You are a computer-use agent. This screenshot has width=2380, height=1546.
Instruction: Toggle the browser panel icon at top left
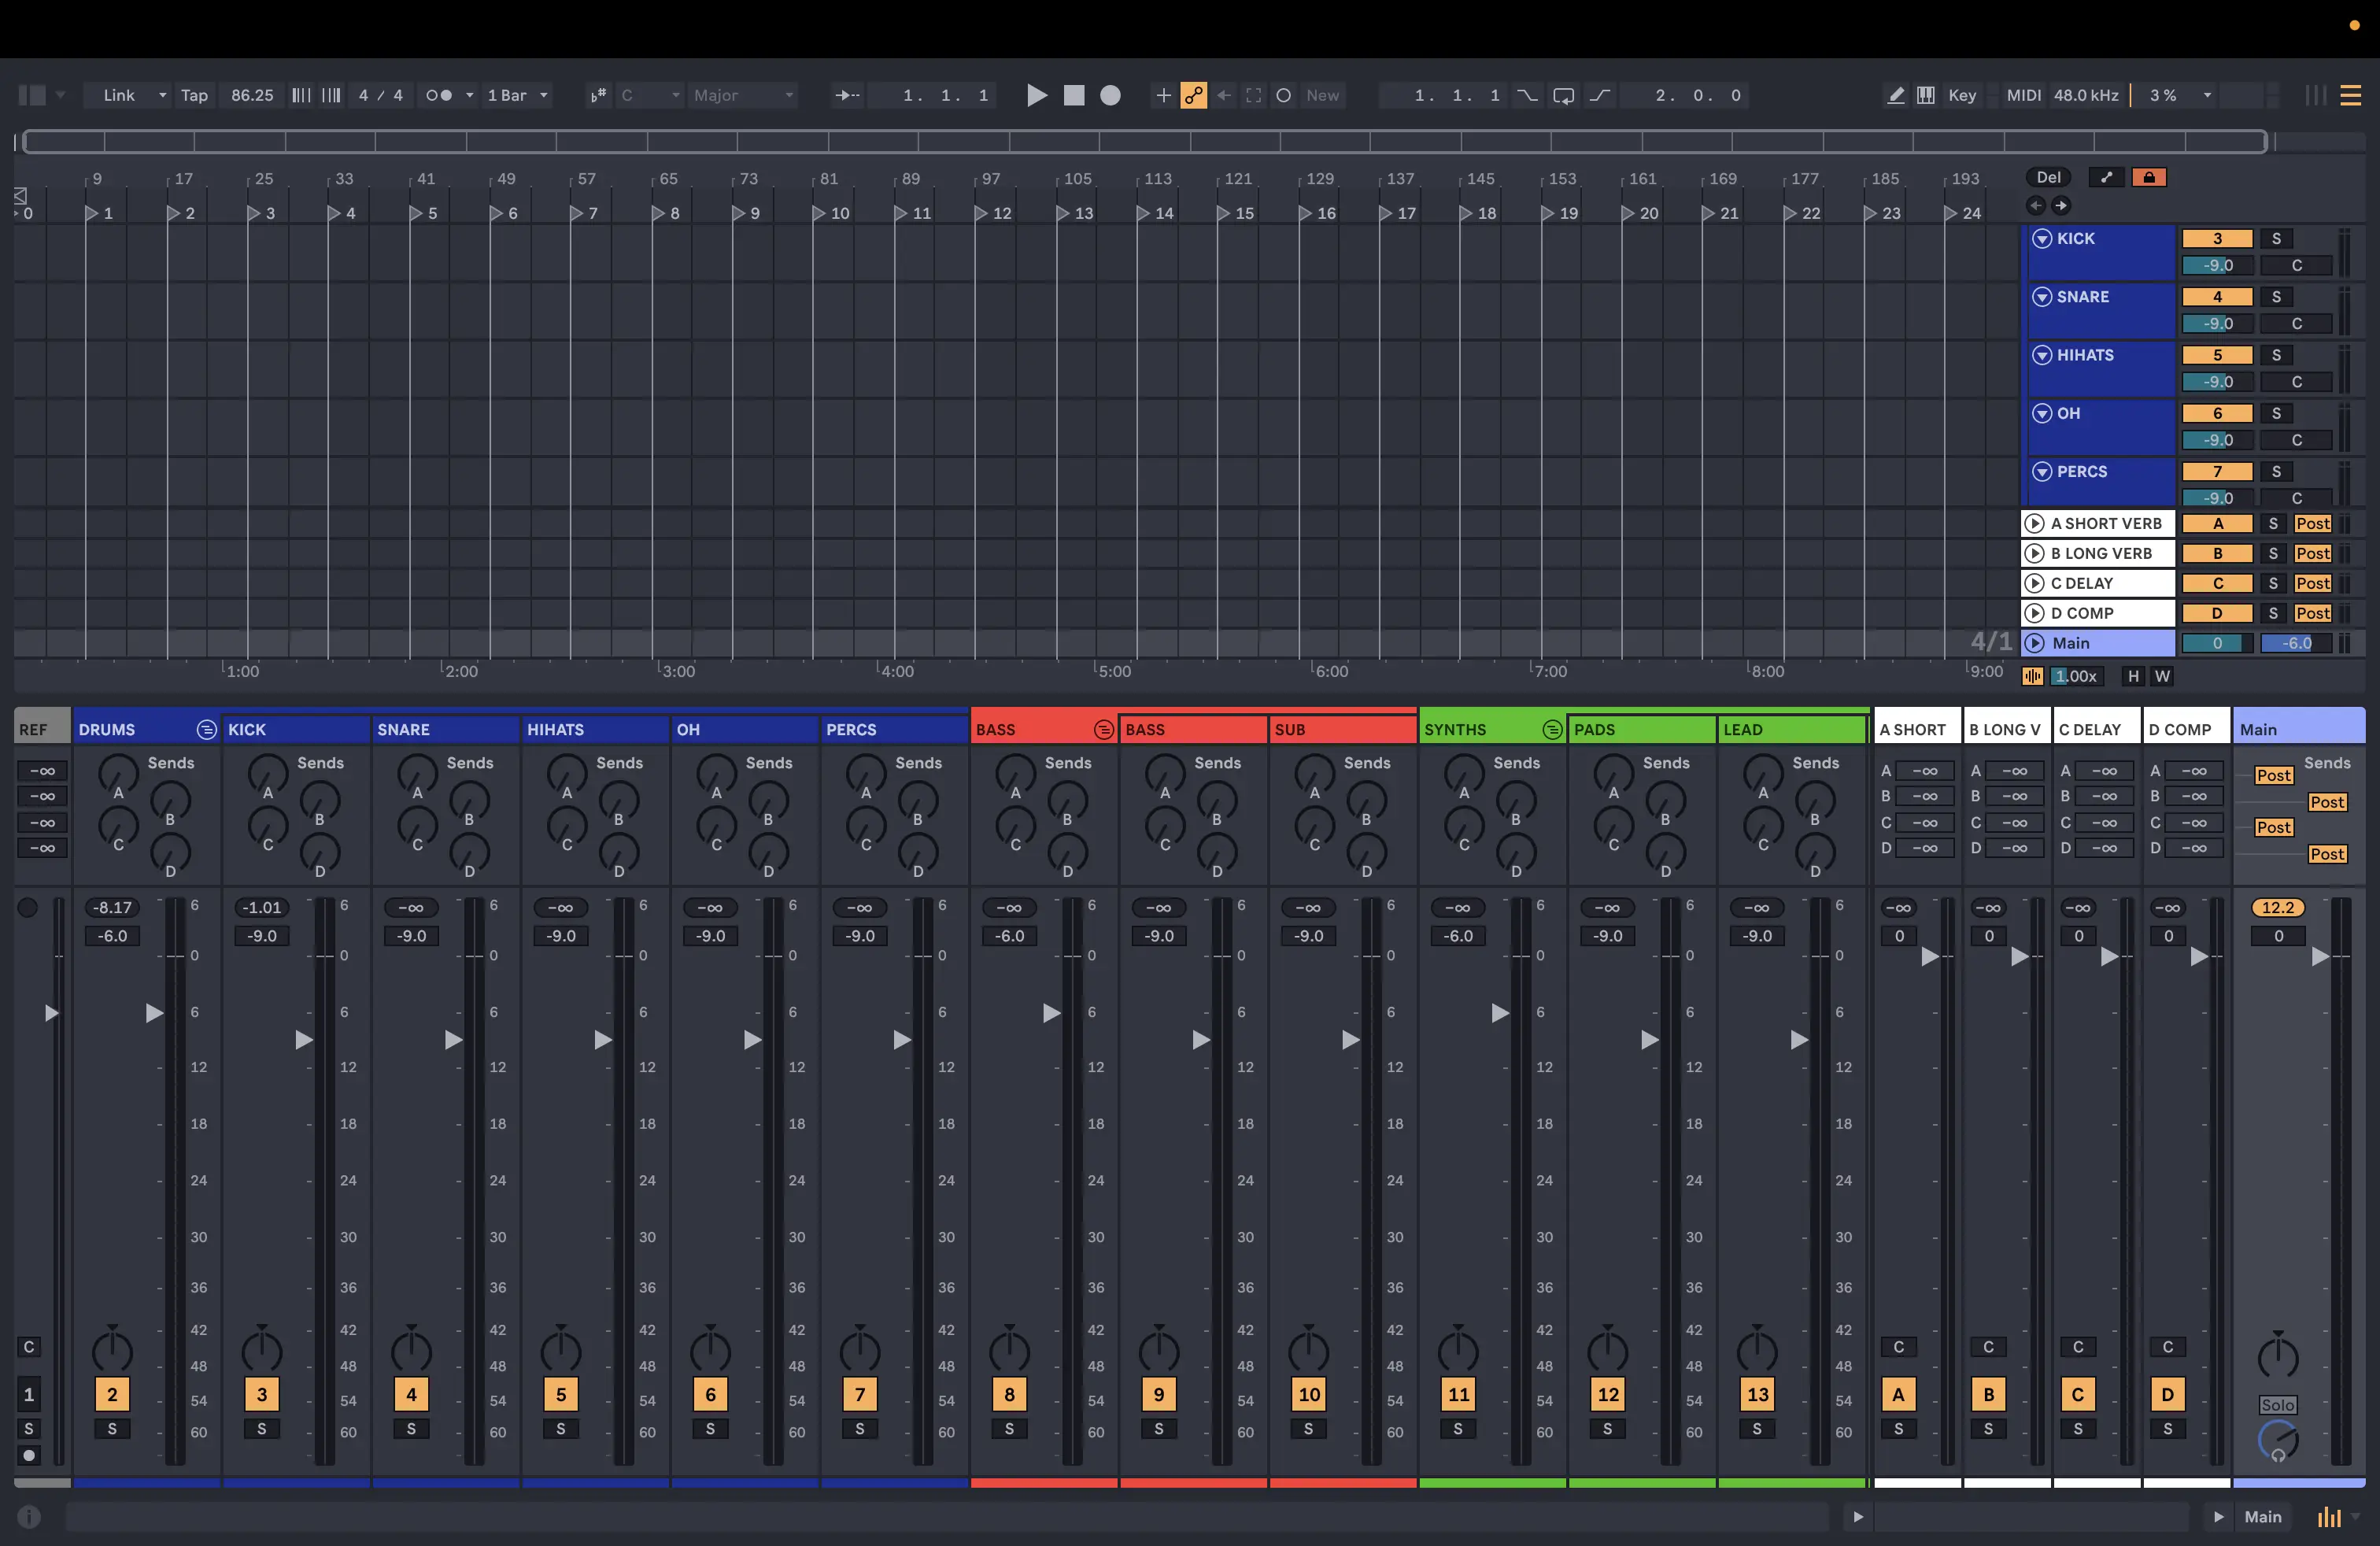(32, 95)
